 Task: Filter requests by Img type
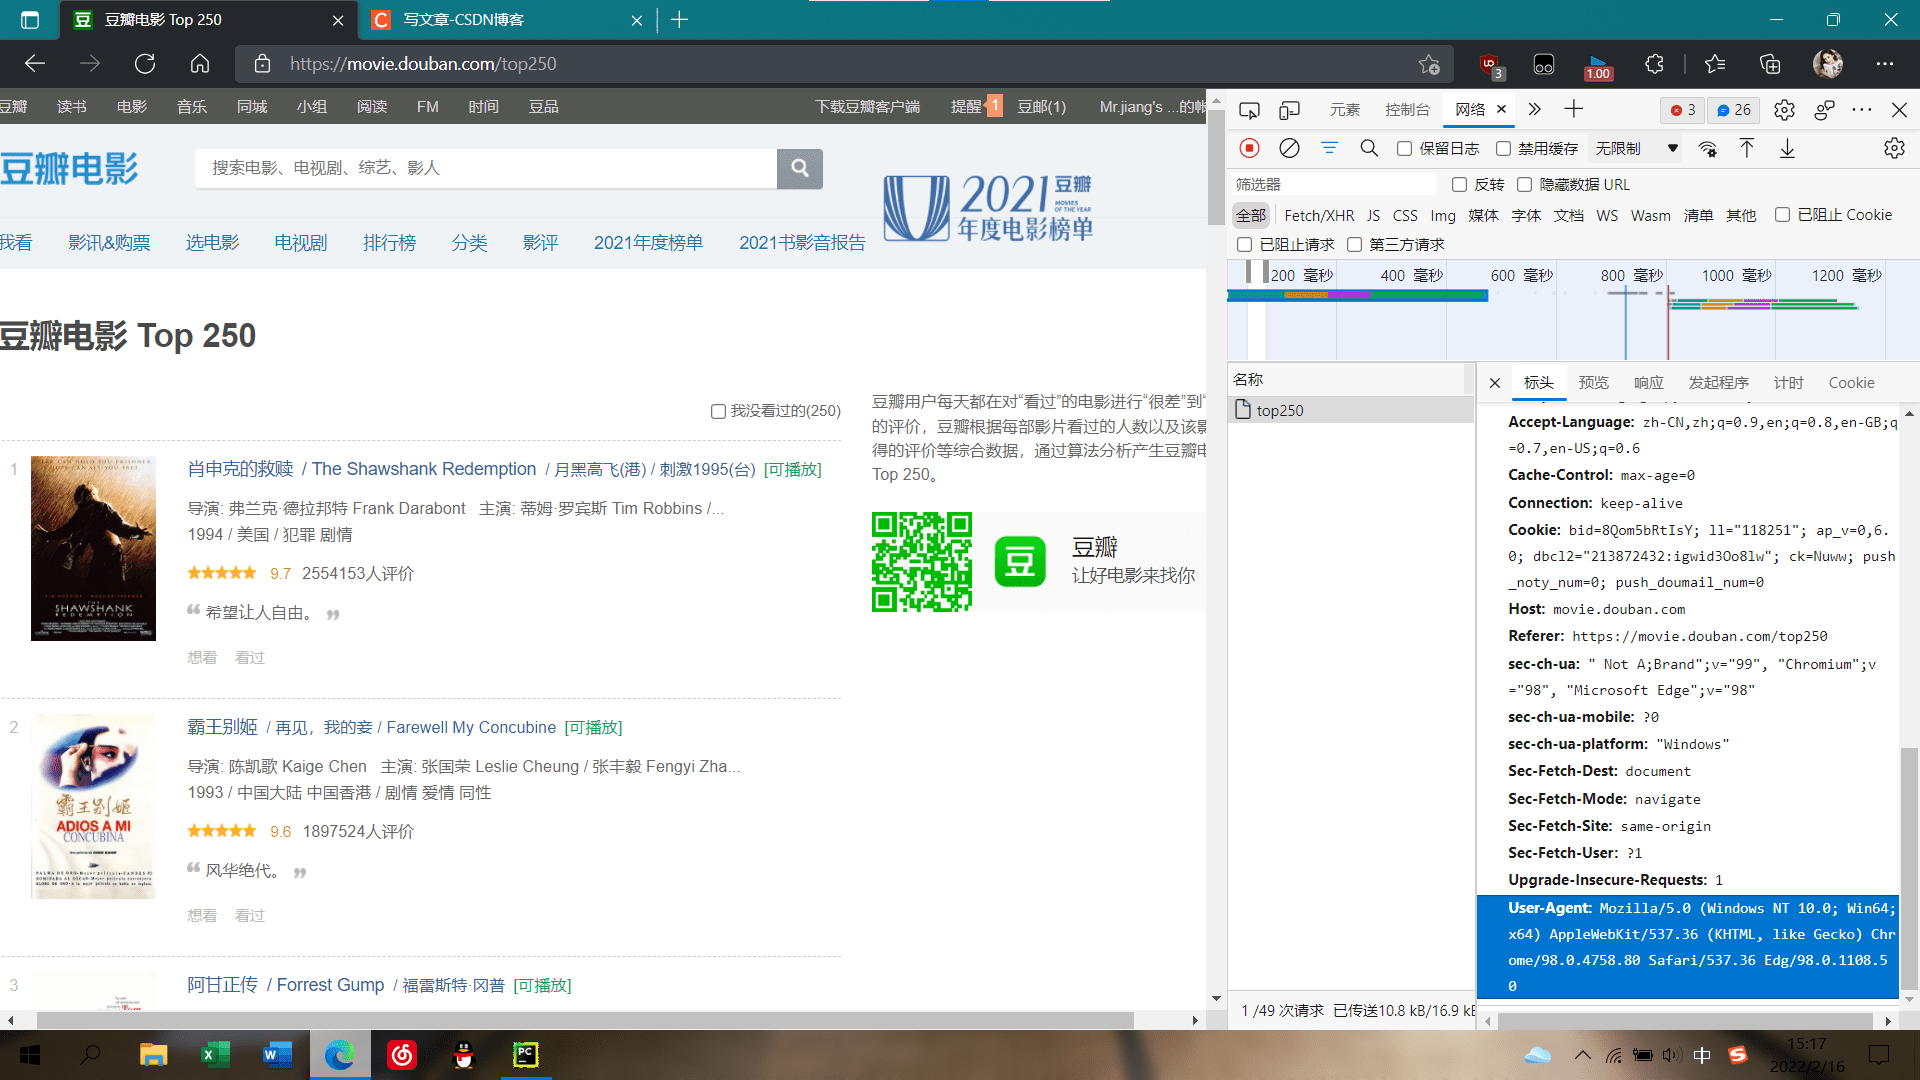pyautogui.click(x=1442, y=215)
